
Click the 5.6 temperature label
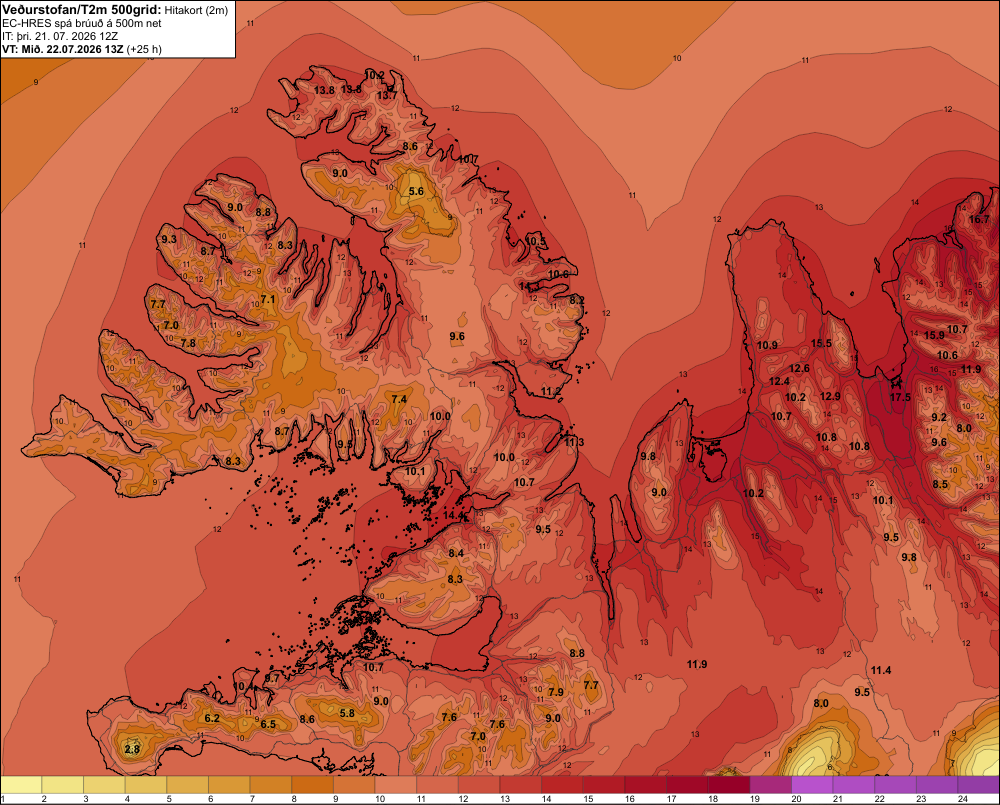coord(416,191)
